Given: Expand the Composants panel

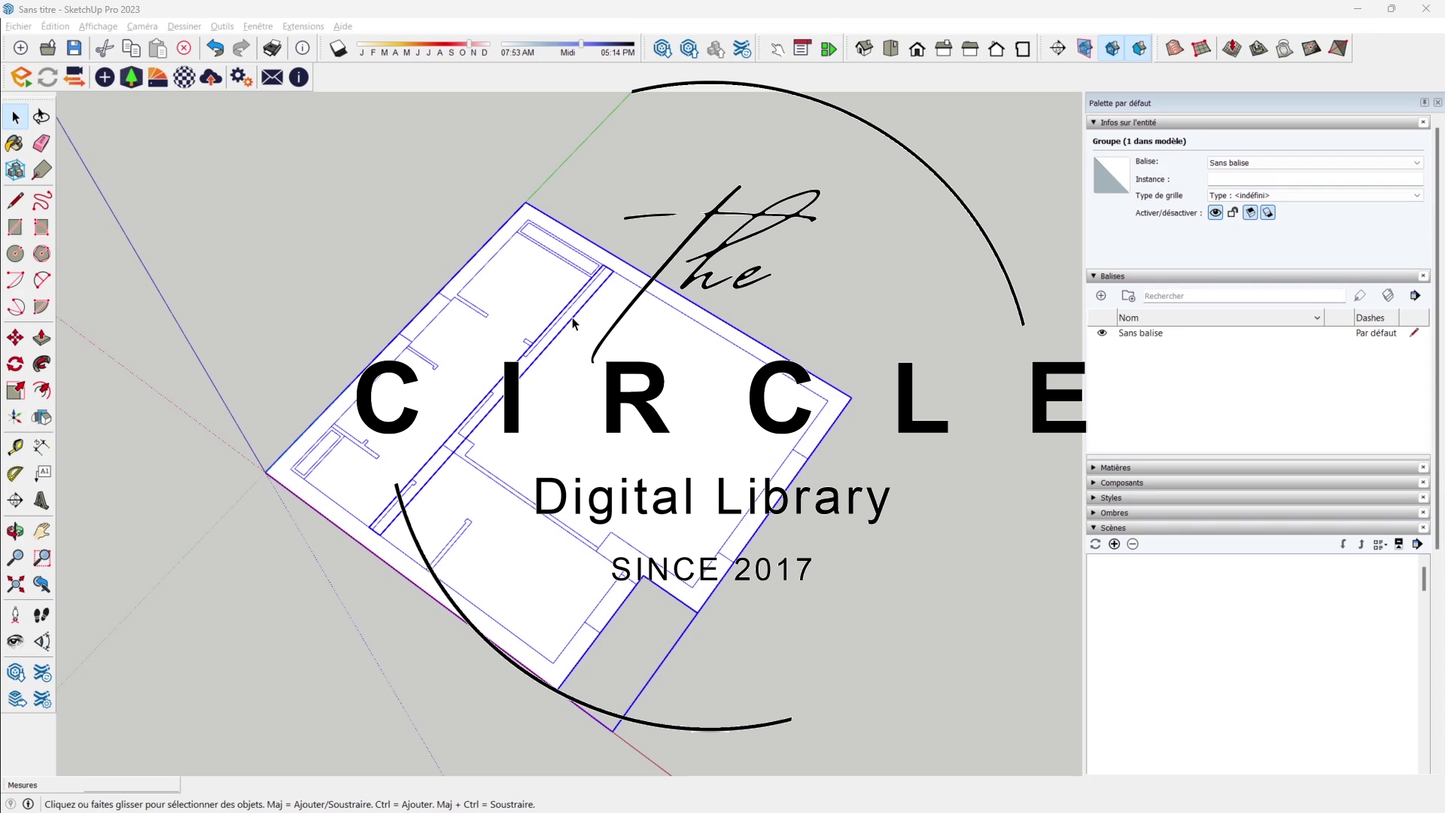Looking at the screenshot, I should tap(1121, 483).
